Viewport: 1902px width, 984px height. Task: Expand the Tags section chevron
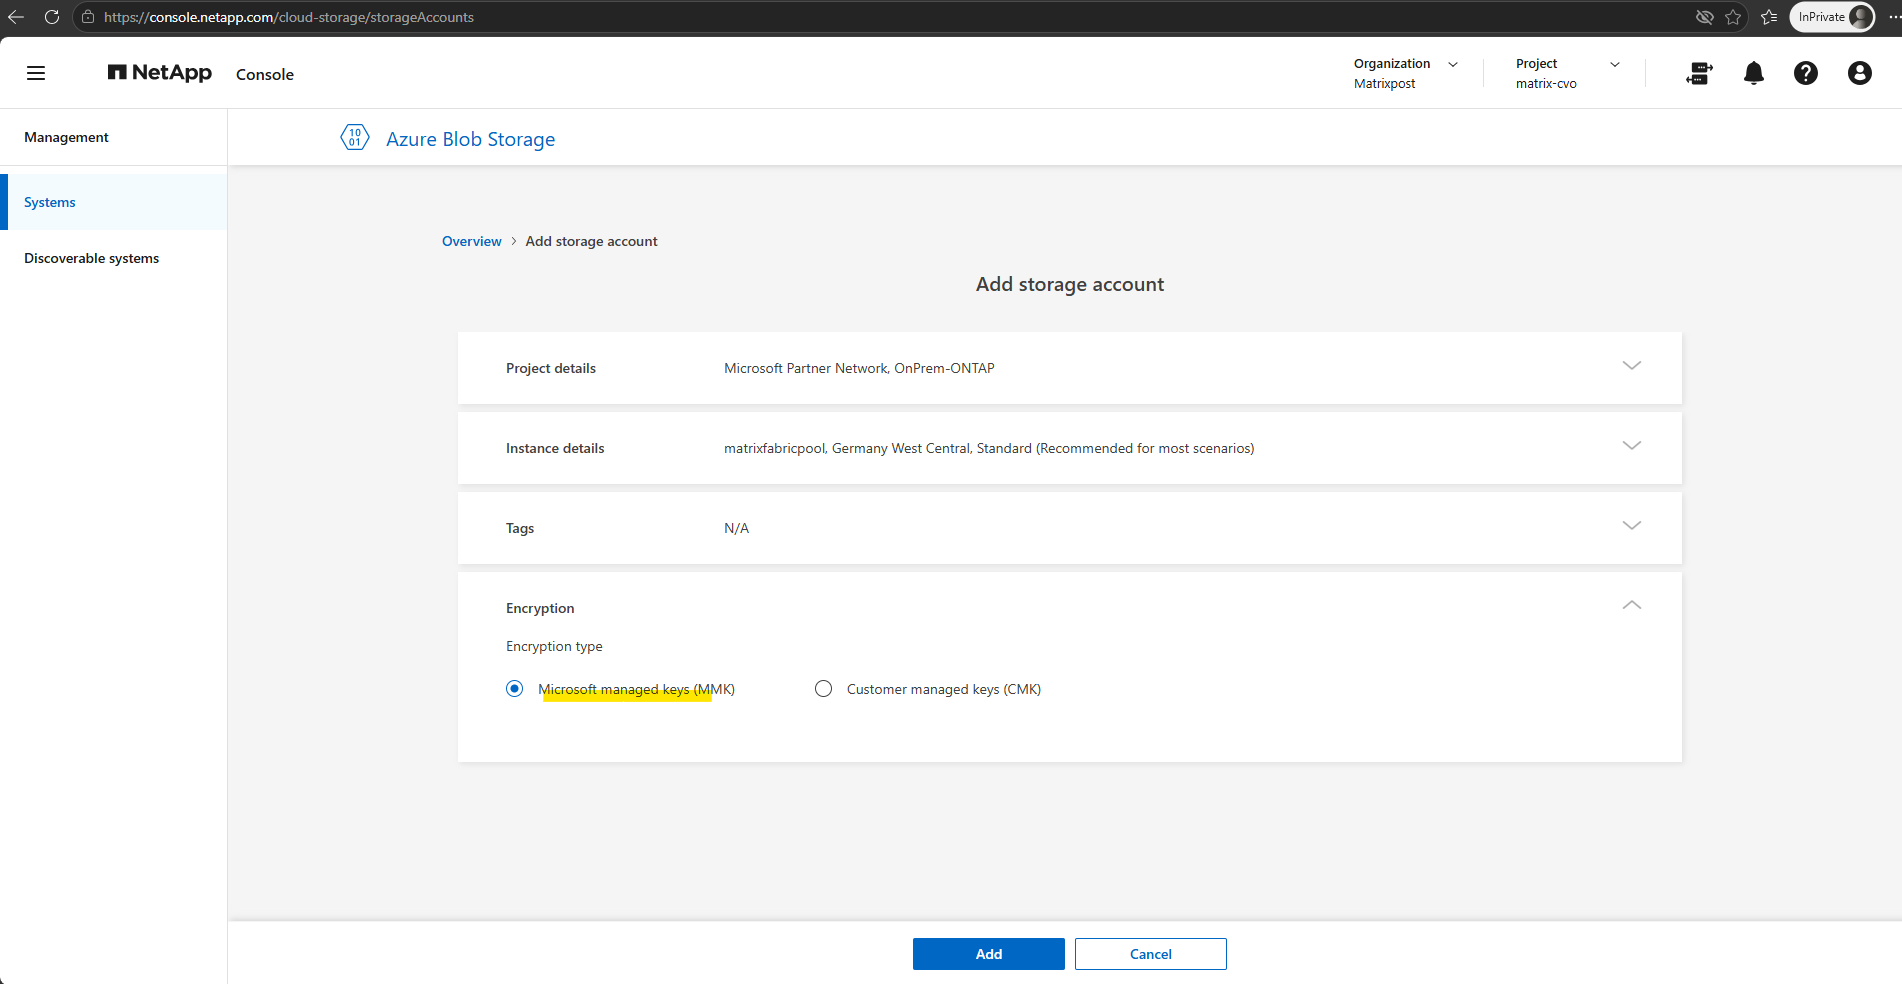(x=1632, y=526)
